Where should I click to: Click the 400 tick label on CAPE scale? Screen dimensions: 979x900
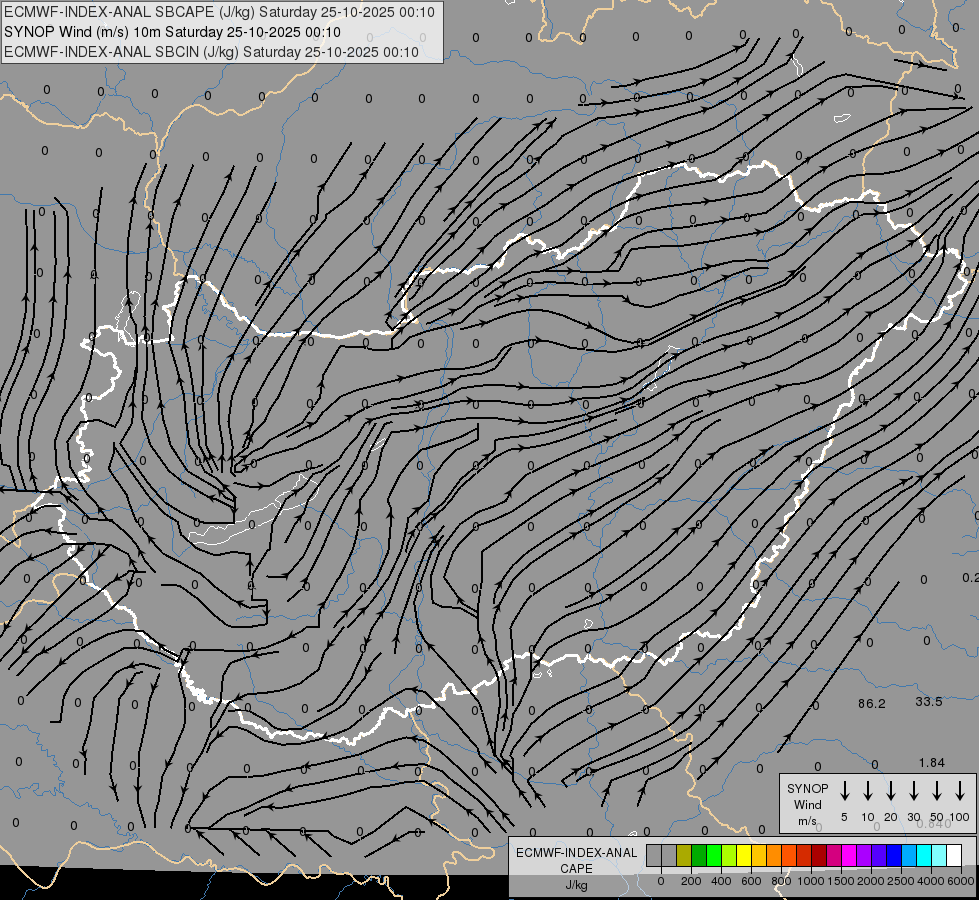coord(721,881)
